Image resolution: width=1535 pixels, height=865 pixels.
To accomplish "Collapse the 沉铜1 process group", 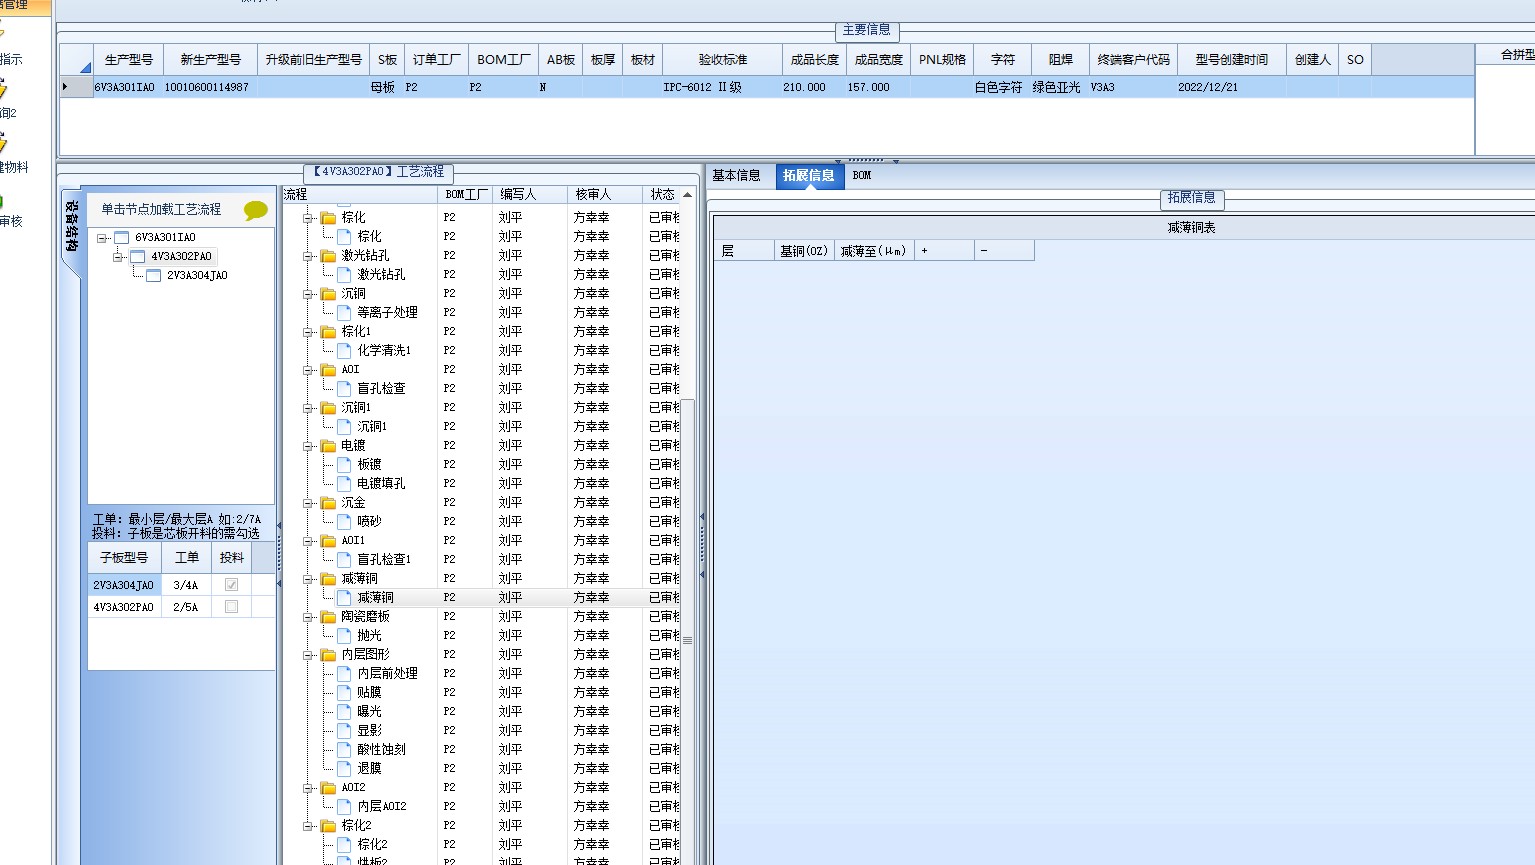I will (309, 408).
